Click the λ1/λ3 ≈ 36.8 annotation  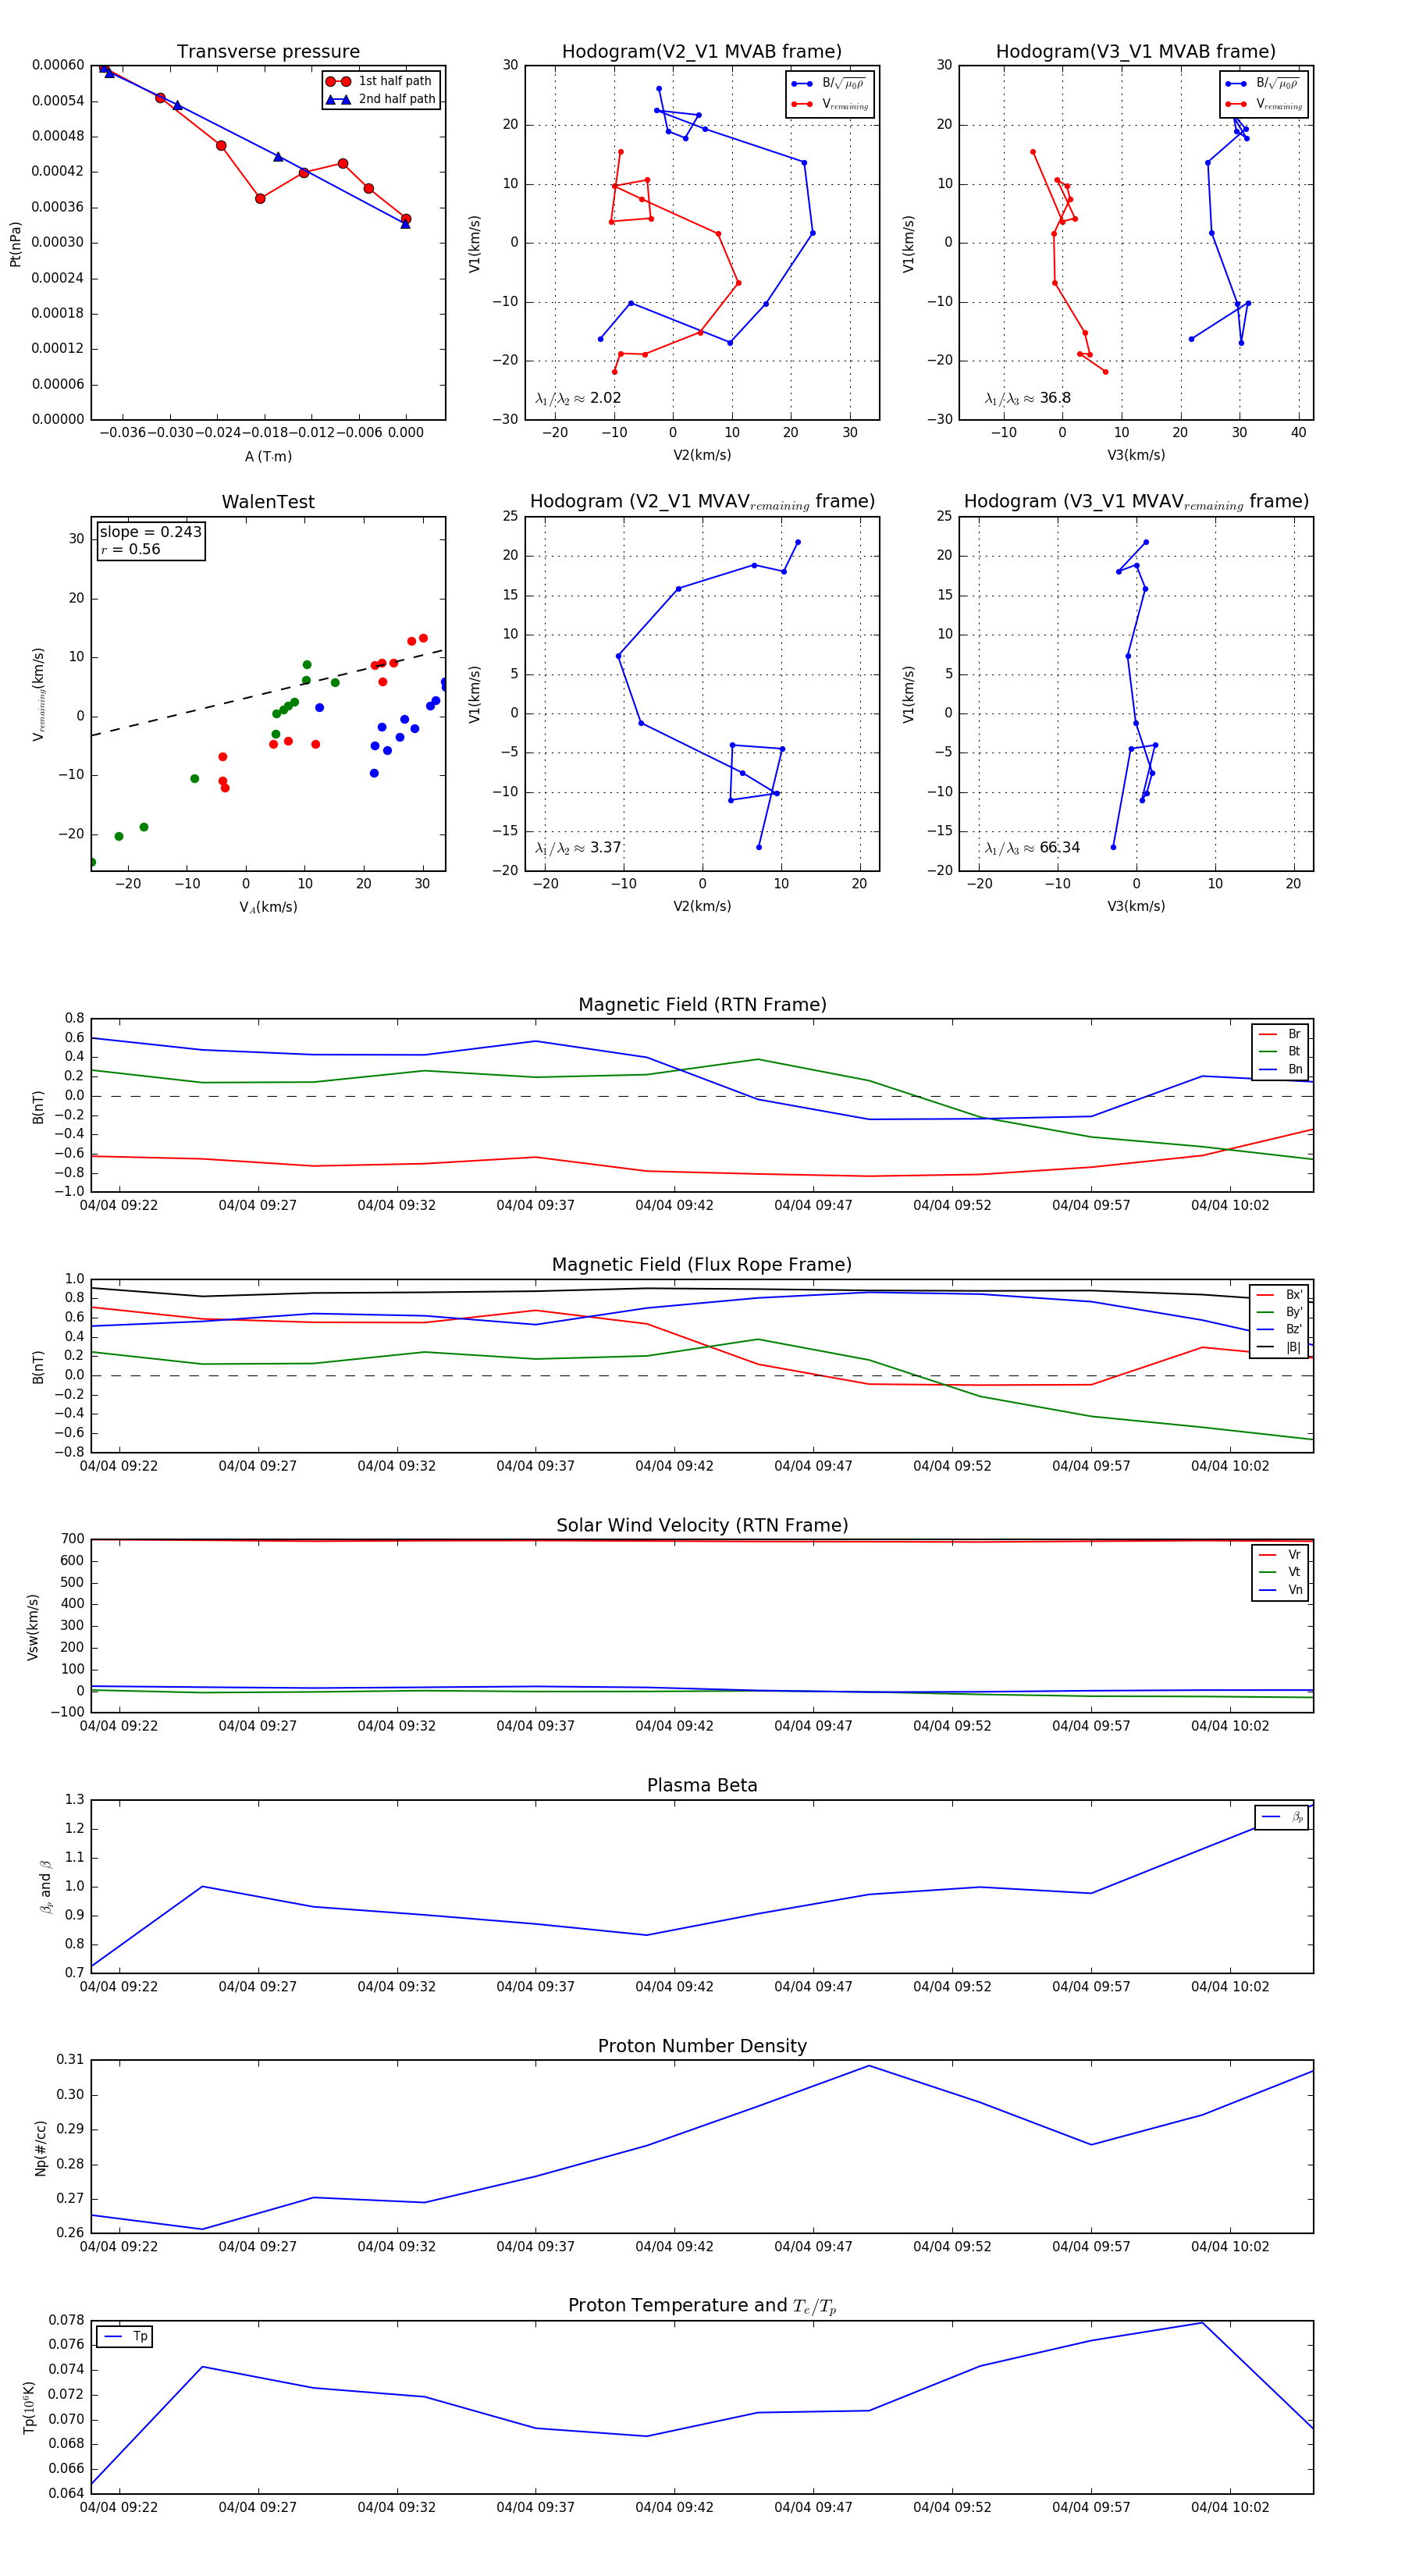click(x=1027, y=398)
